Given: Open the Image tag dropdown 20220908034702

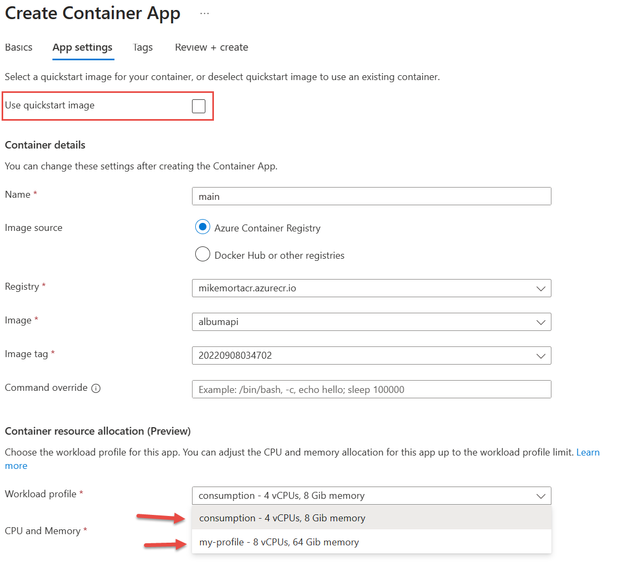Looking at the screenshot, I should (x=371, y=356).
